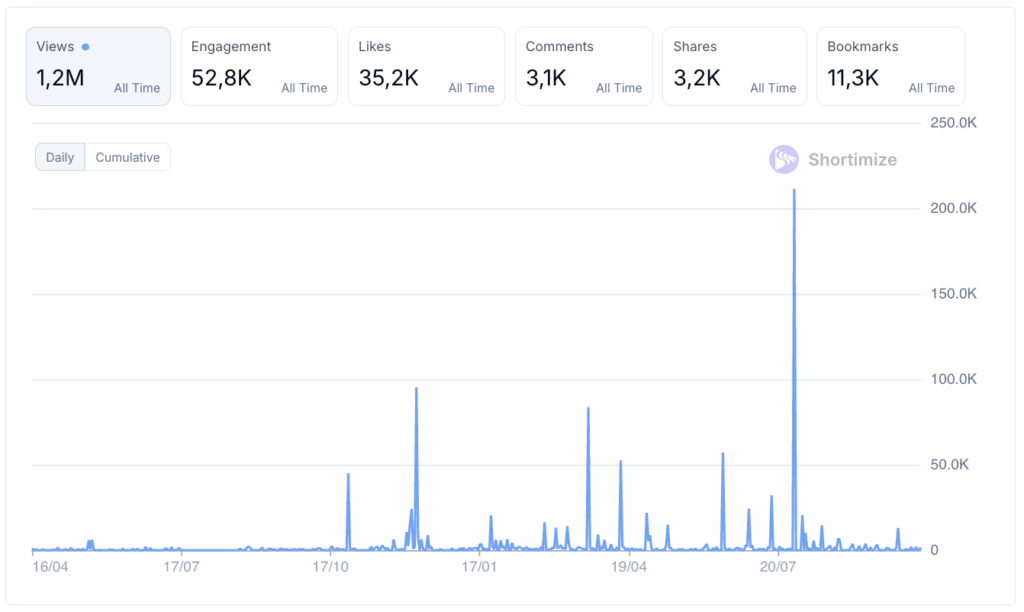Click the 16/04 date axis label
This screenshot has height=612, width=1024.
[x=50, y=567]
